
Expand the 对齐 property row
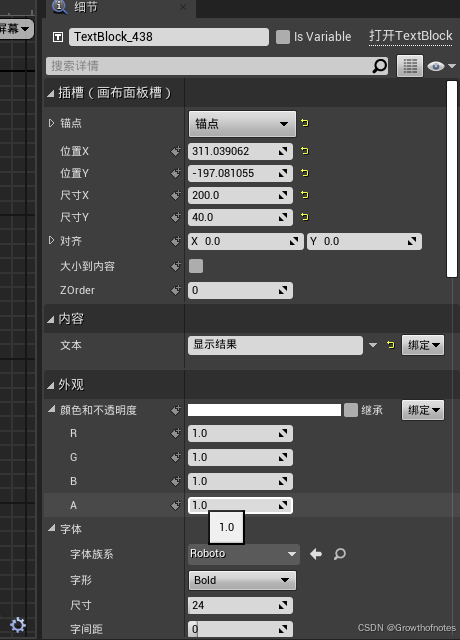[x=51, y=240]
